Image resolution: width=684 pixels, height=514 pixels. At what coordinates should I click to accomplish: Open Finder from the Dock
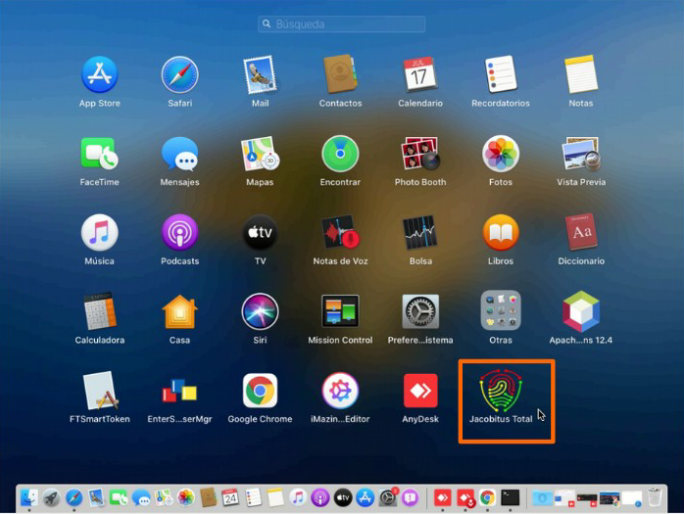[29, 497]
